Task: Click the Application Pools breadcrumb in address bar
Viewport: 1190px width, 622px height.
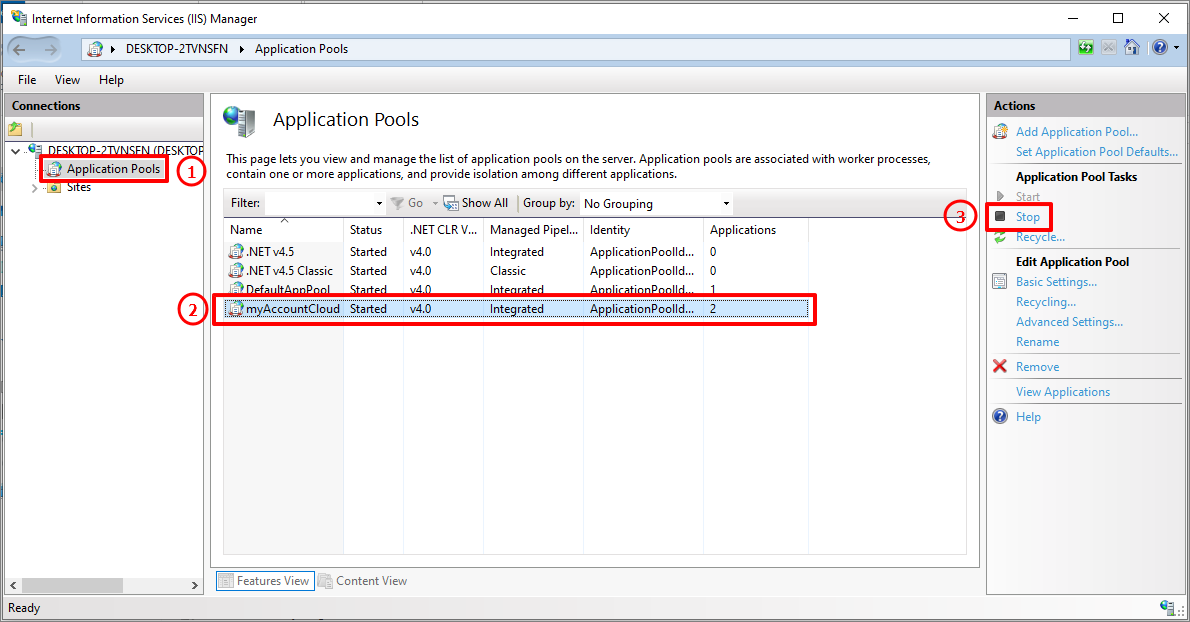Action: coord(301,49)
